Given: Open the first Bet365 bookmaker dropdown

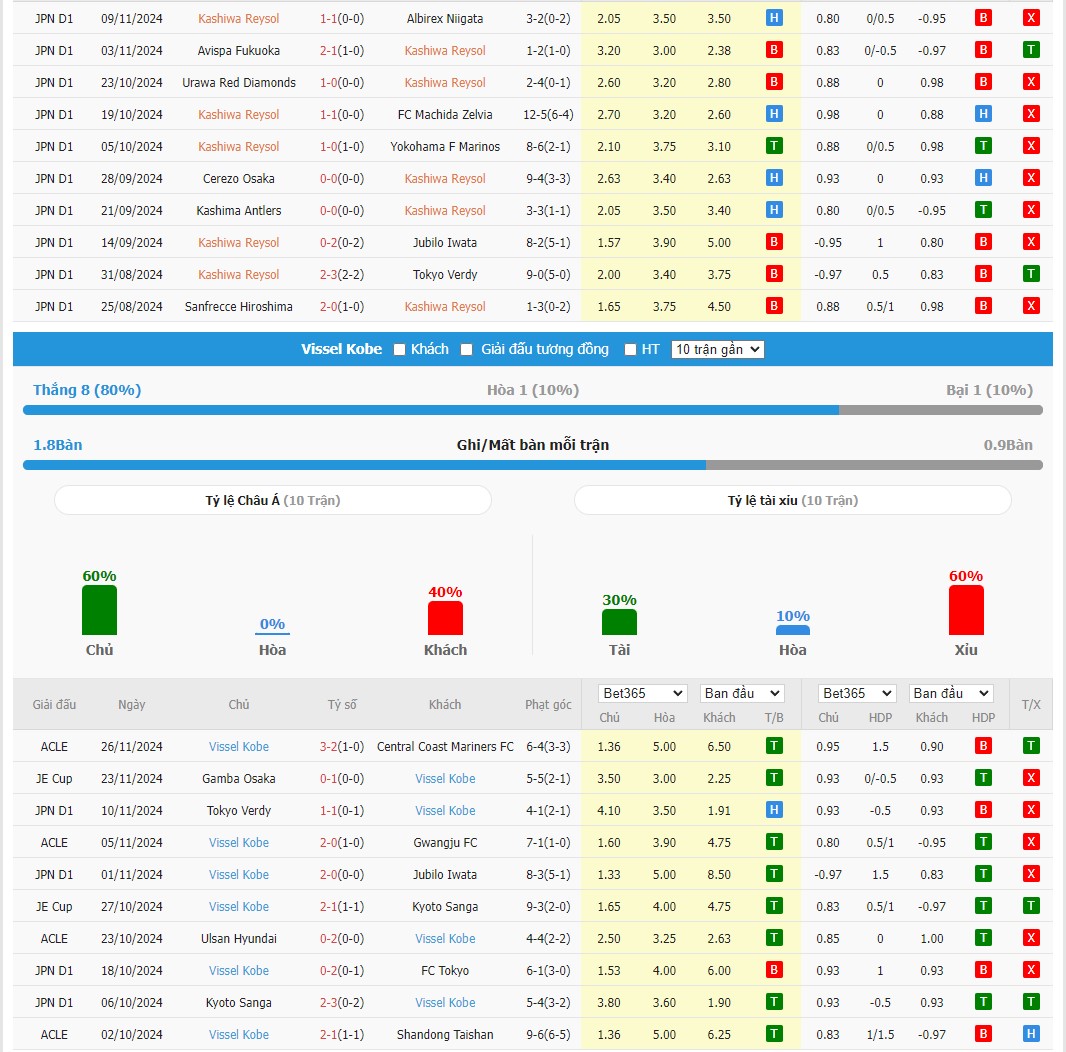Looking at the screenshot, I should coord(642,693).
